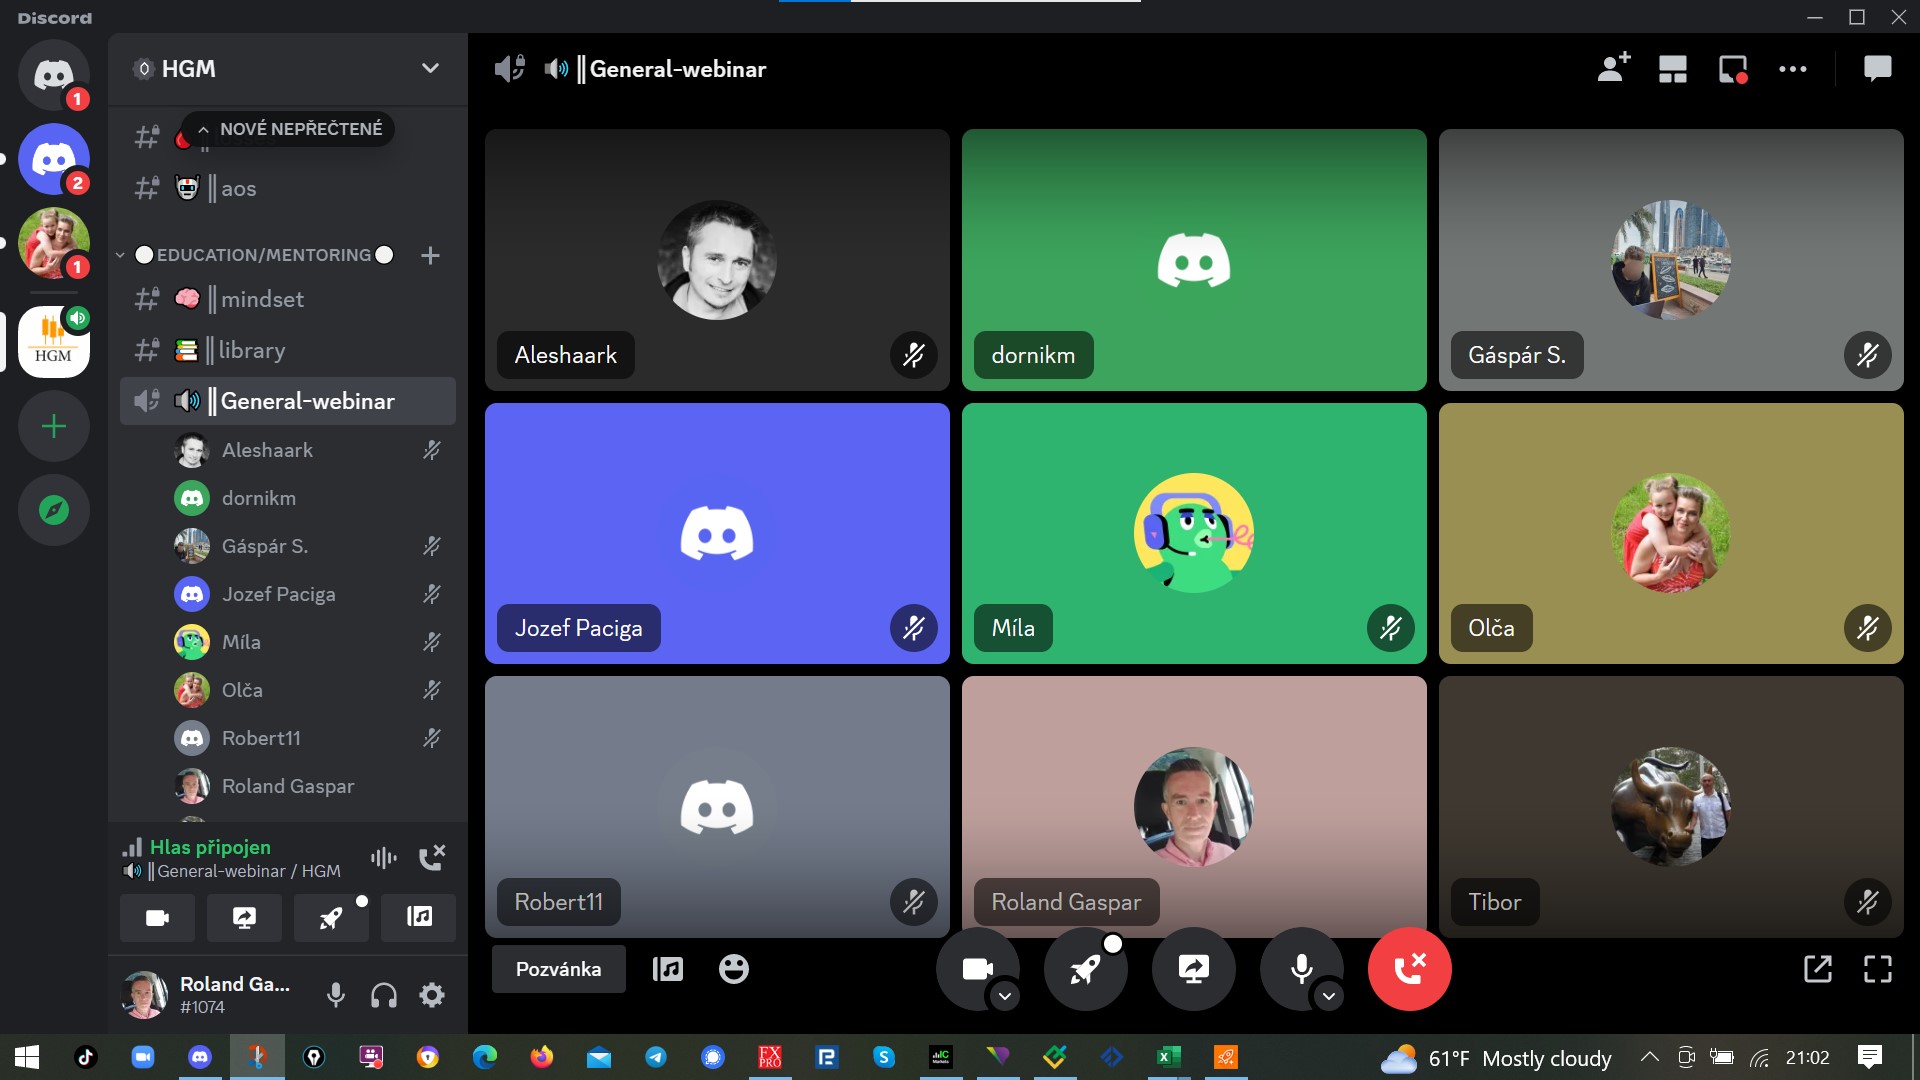
Task: Select the HGM server icon
Action: 54,342
